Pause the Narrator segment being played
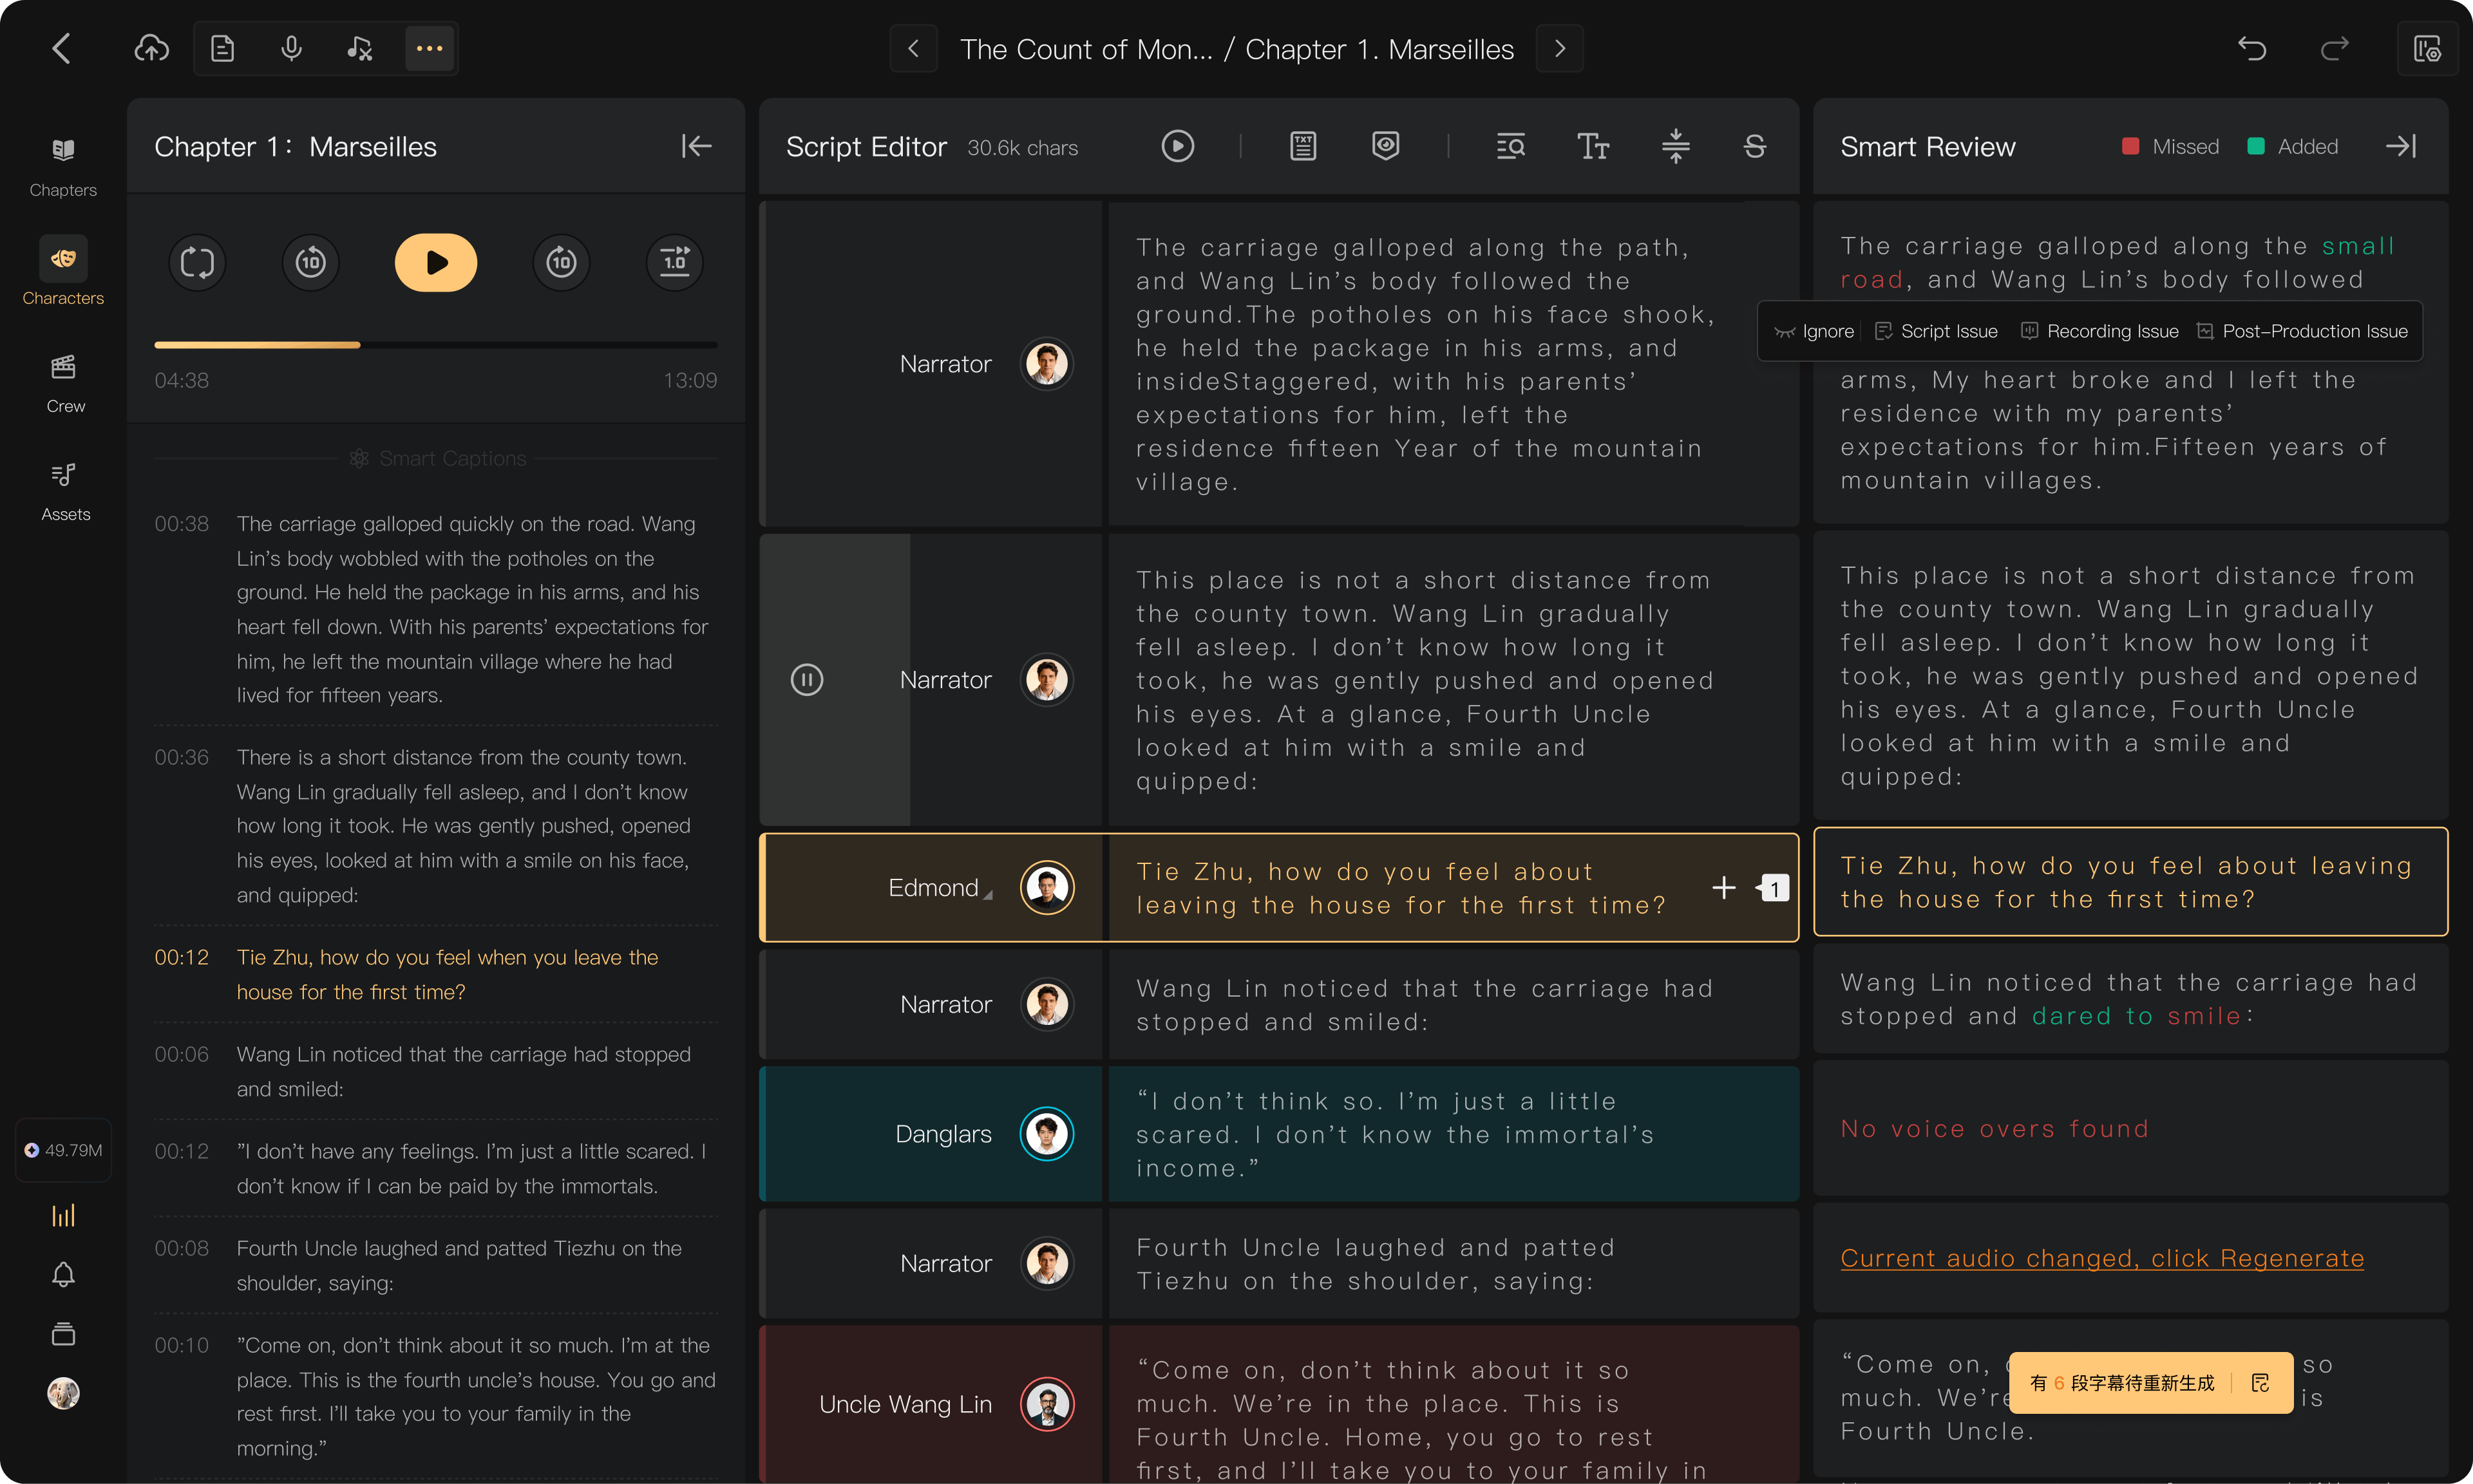 [807, 680]
